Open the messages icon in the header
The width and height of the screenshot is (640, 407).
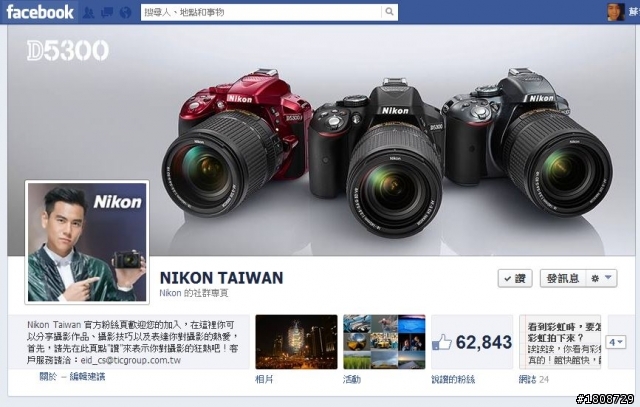(x=107, y=13)
